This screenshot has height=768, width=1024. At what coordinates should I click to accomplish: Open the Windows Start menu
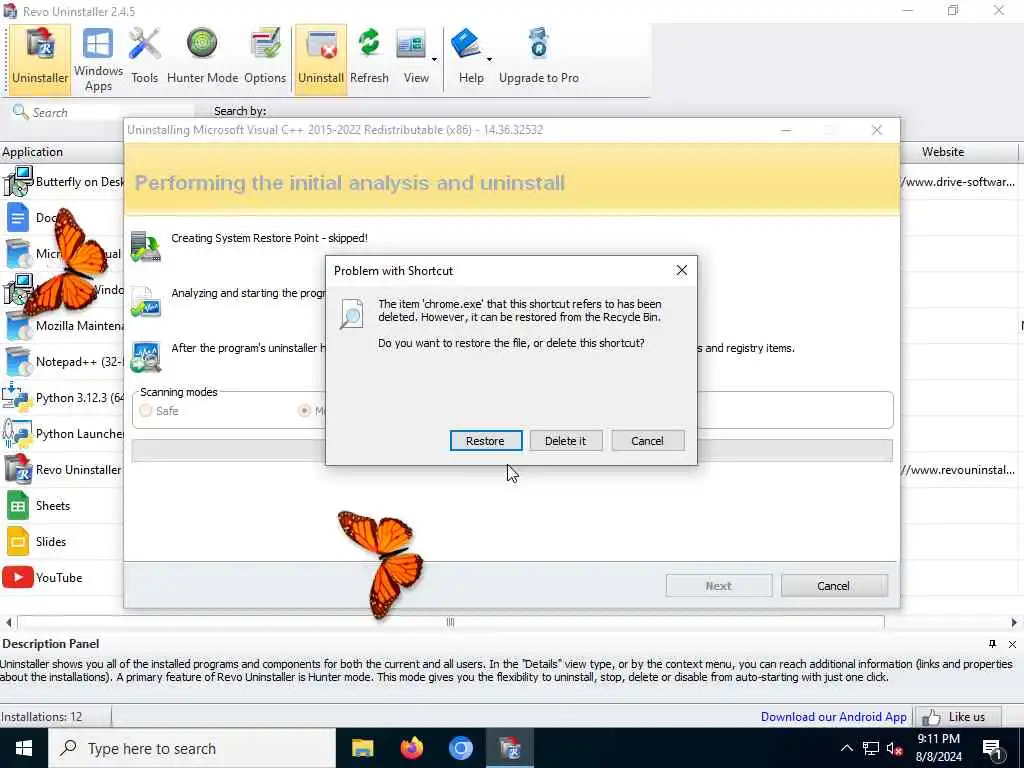[24, 748]
